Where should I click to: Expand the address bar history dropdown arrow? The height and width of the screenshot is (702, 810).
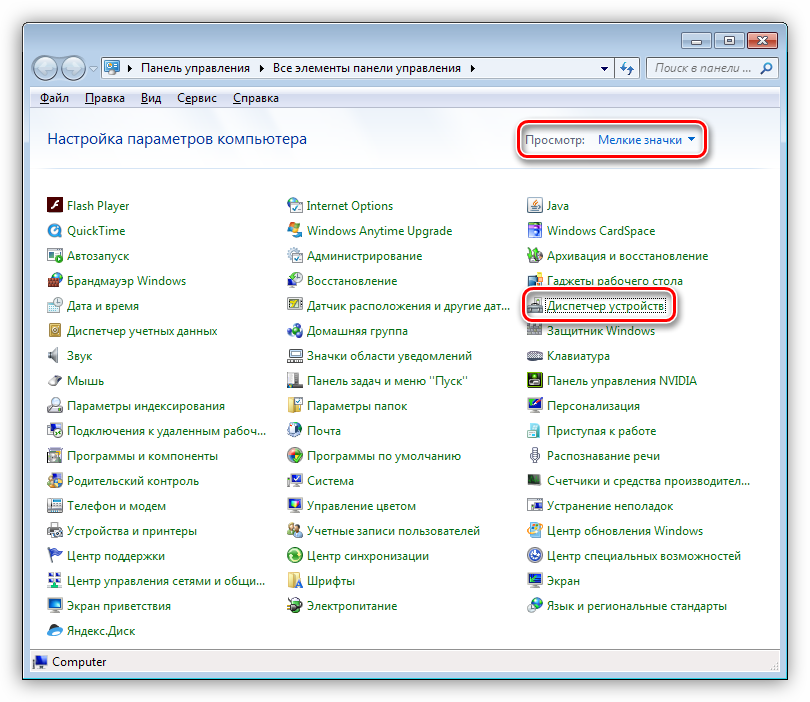coord(604,68)
